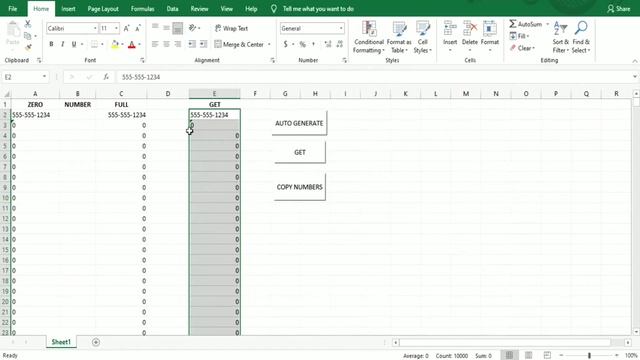Viewport: 640px width, 360px height.
Task: Open Conditional Formatting
Action: point(369,37)
